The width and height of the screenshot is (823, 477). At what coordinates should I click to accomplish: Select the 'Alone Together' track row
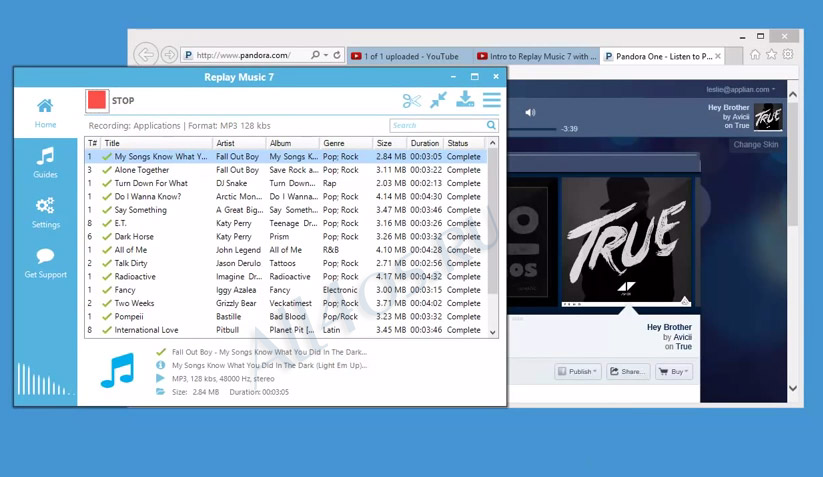286,170
